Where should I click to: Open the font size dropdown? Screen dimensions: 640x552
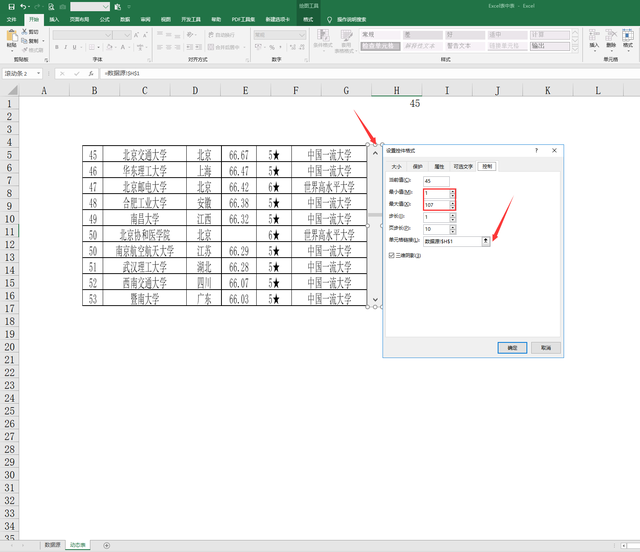127,35
